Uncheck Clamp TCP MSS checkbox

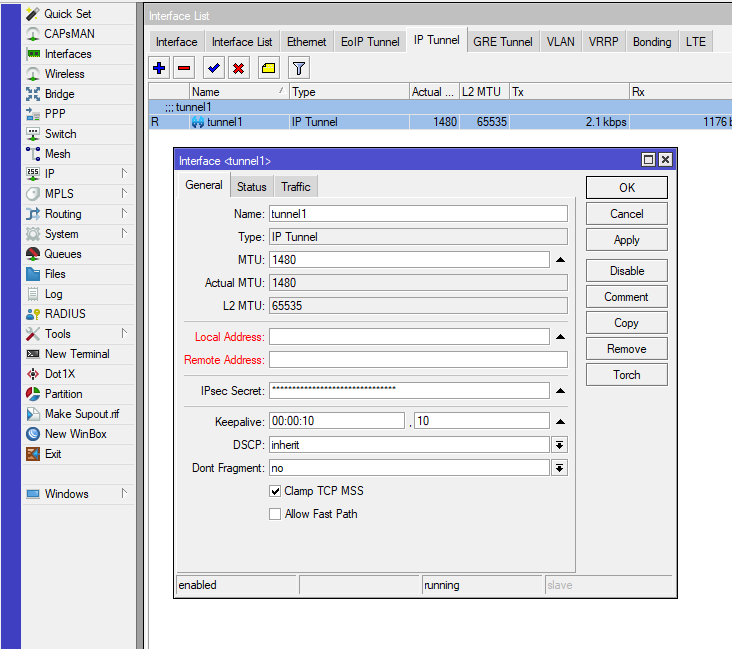[275, 491]
